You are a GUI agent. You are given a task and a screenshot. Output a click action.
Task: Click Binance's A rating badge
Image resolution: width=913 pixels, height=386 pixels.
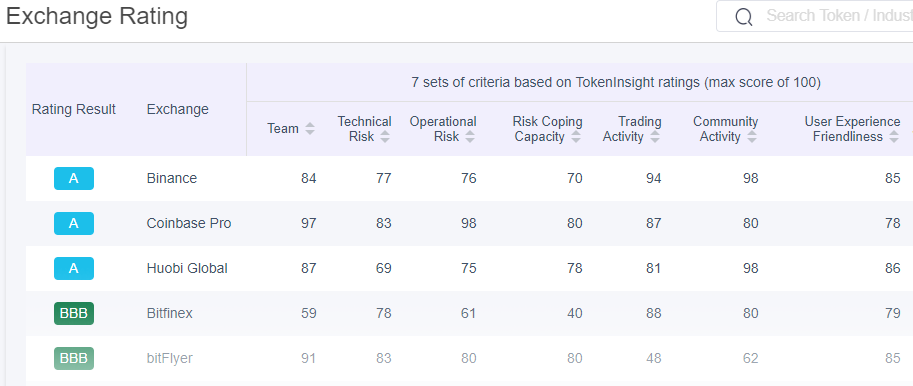tap(74, 178)
